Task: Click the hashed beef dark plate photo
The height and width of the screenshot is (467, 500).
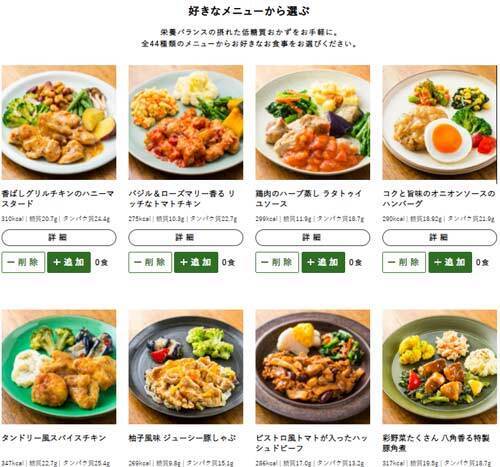Action: (x=313, y=367)
